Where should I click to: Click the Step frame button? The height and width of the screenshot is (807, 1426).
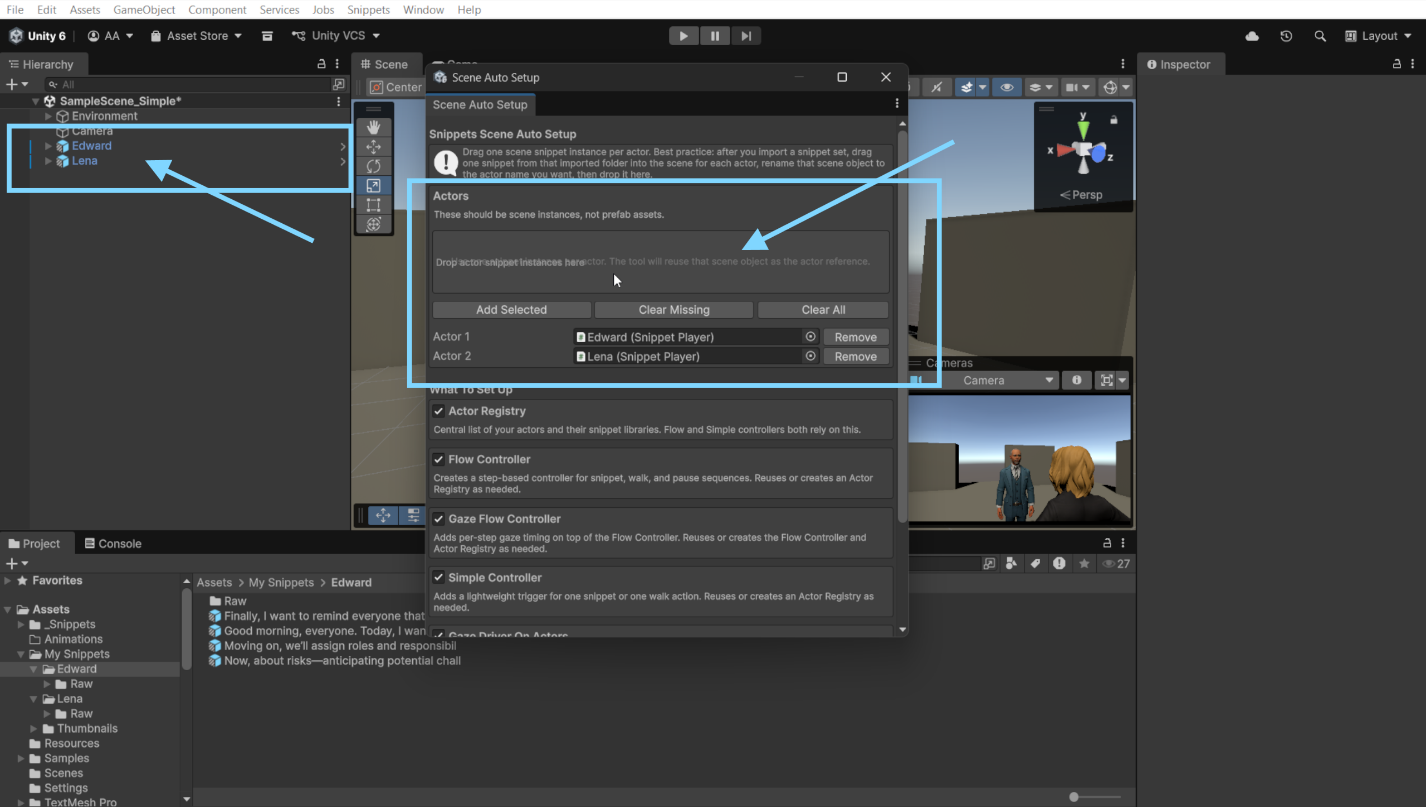pyautogui.click(x=746, y=36)
